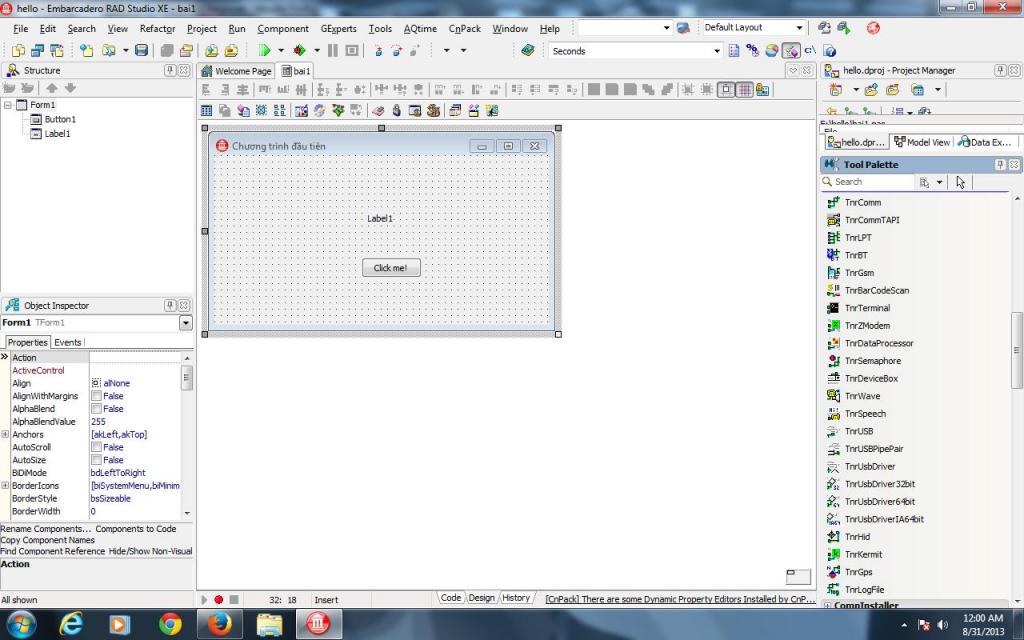Toggle the AlphaBlend checkbox

(96, 409)
